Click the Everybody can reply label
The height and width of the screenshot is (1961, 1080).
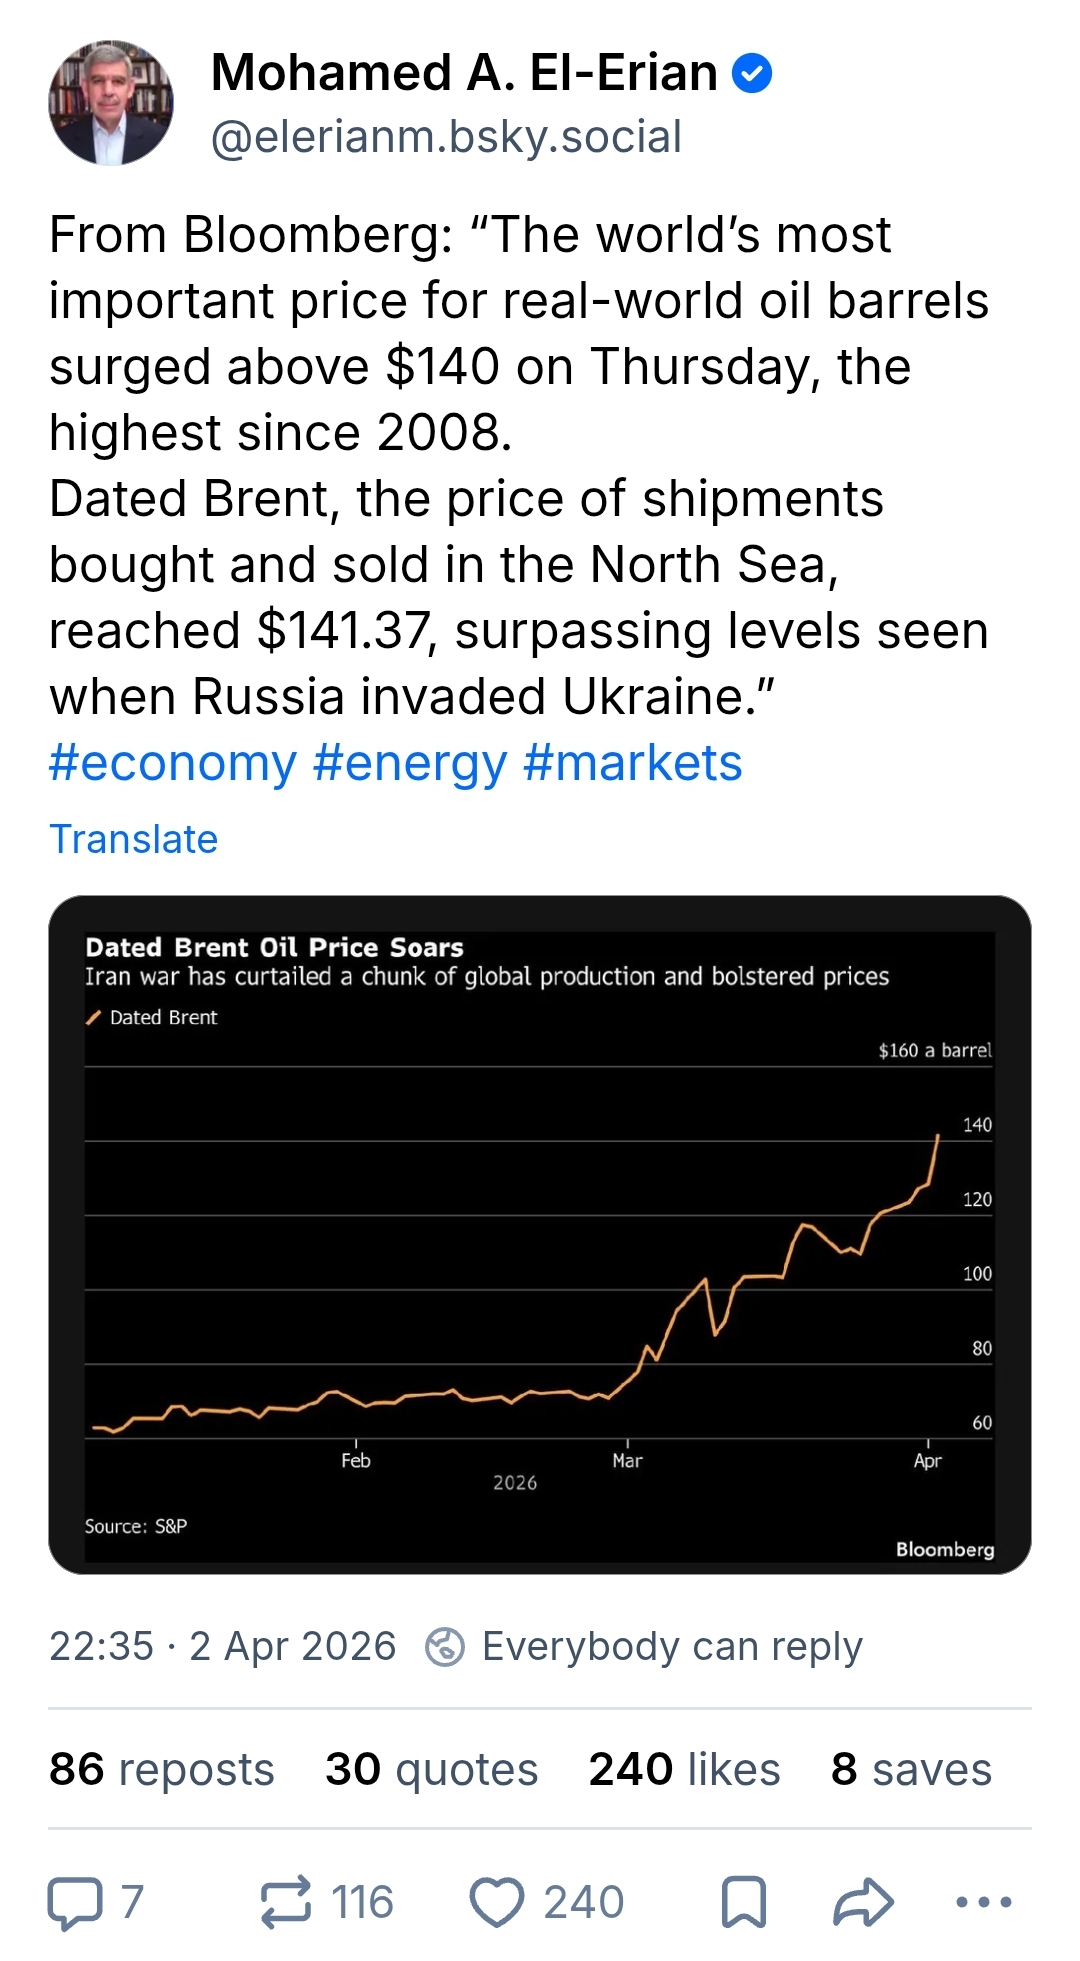[672, 1646]
